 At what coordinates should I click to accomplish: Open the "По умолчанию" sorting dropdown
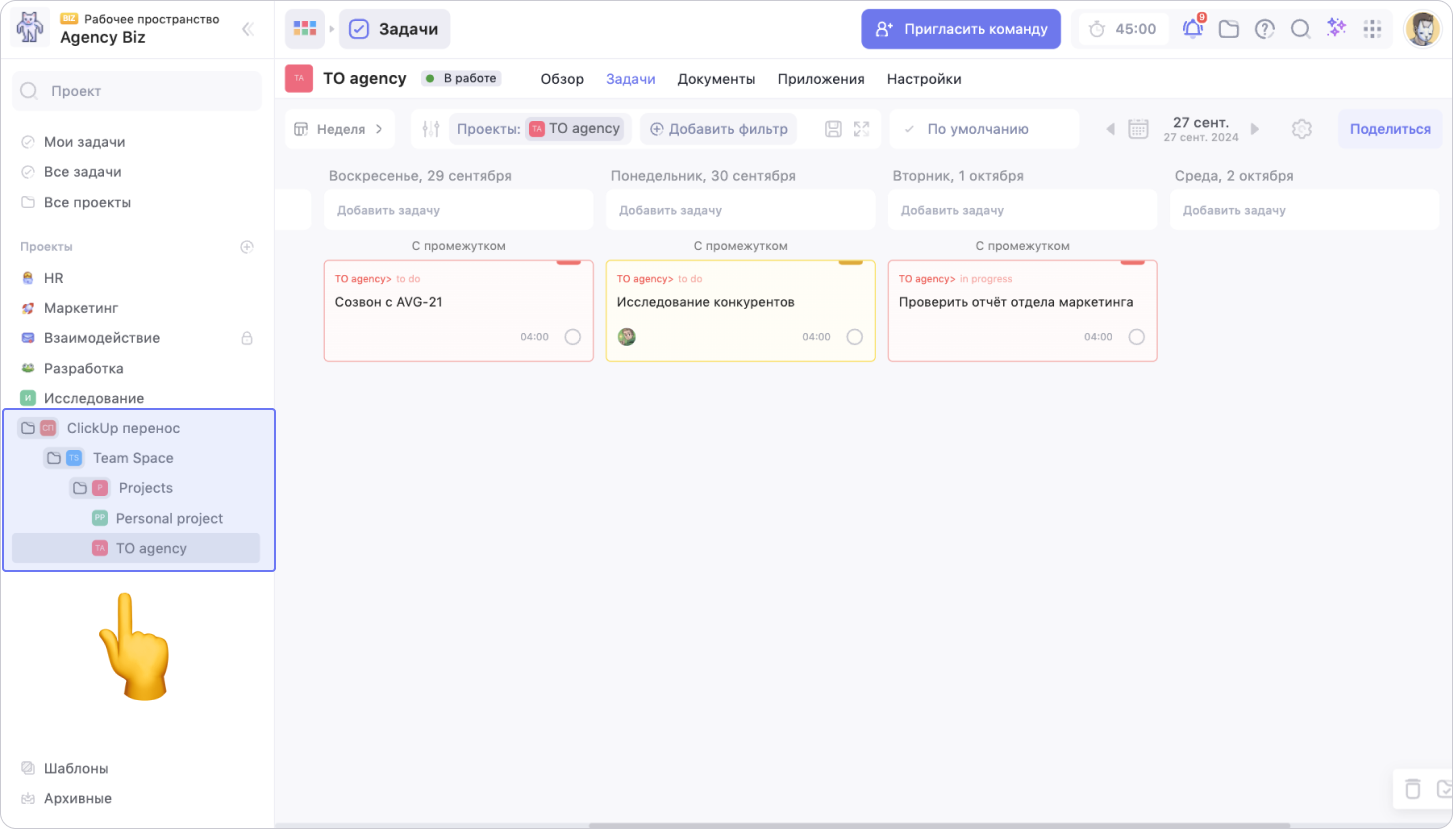coord(977,129)
